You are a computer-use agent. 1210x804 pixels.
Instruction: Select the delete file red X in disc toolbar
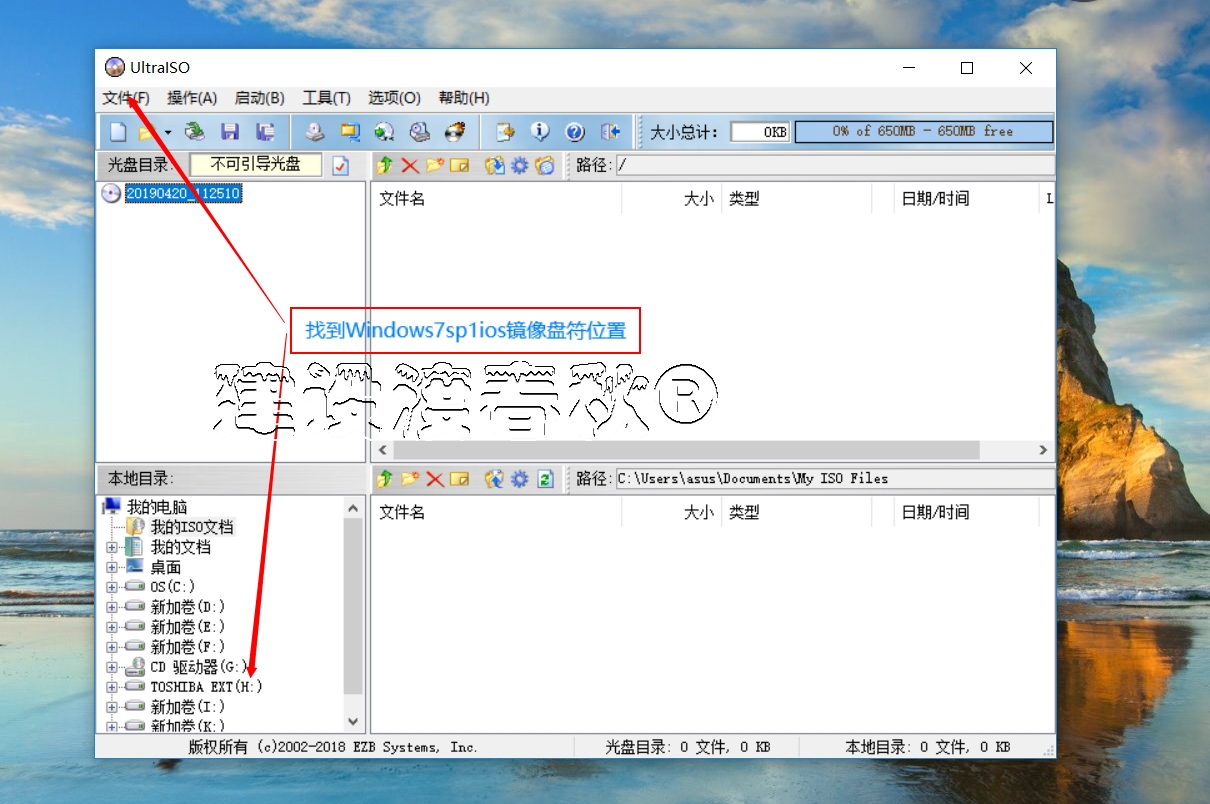tap(409, 166)
